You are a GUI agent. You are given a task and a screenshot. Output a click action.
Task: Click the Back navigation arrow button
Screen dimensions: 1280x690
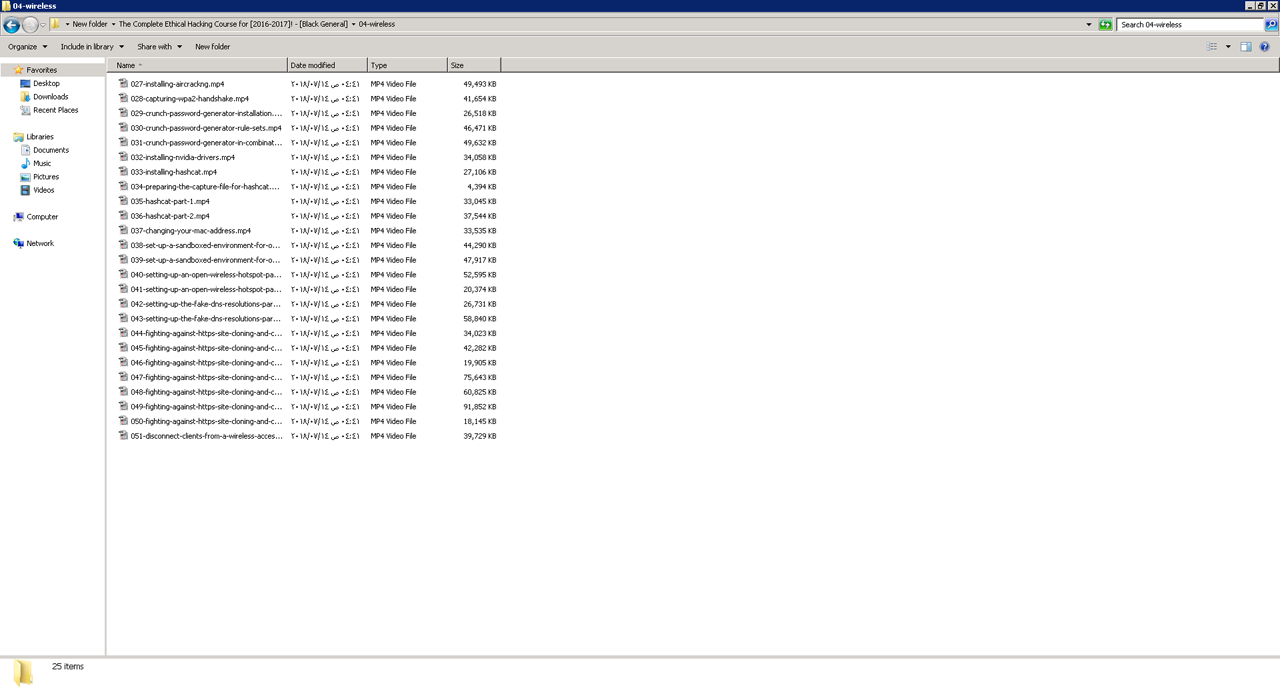[12, 25]
